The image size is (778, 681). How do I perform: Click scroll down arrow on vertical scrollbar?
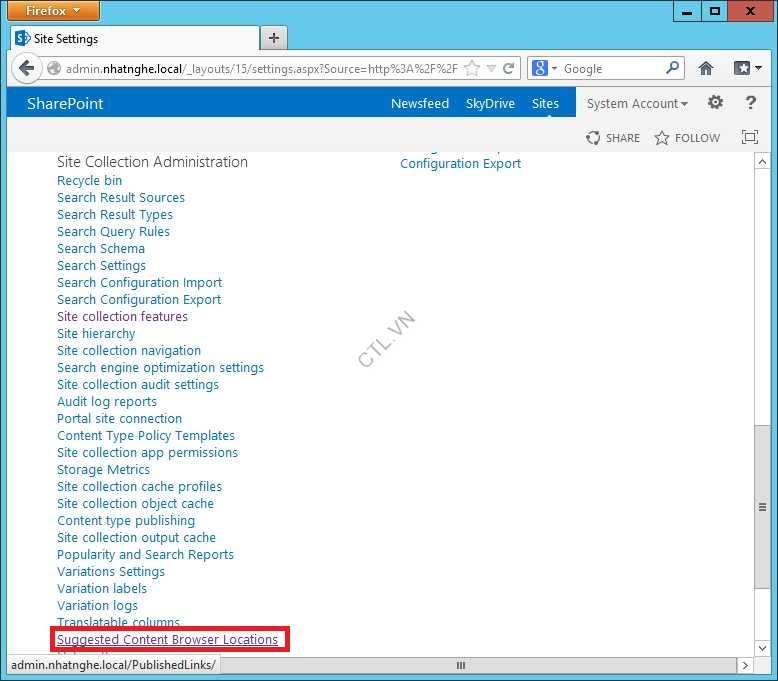pos(762,648)
